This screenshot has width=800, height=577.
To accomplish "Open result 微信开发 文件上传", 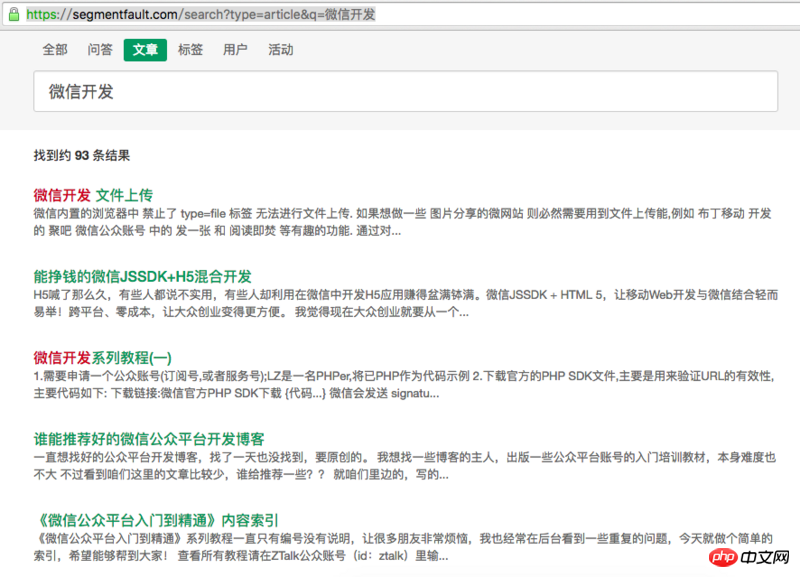I will tap(93, 195).
